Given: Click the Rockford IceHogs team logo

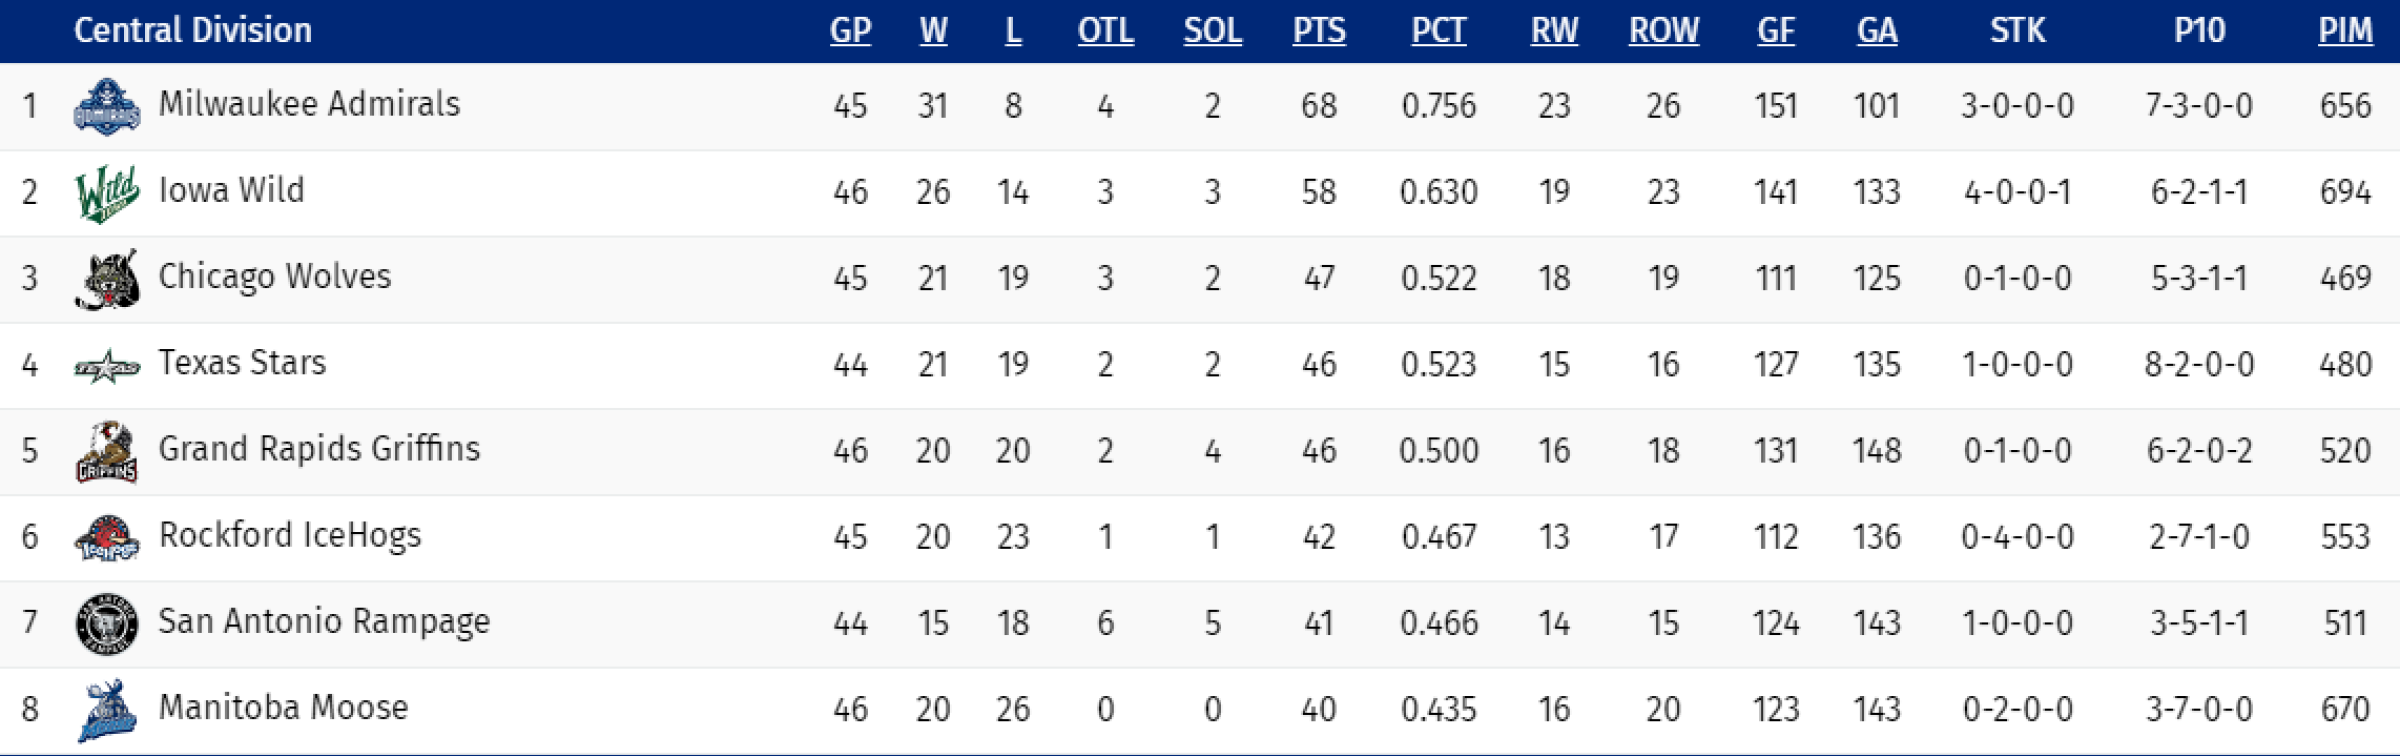Looking at the screenshot, I should pos(107,538).
